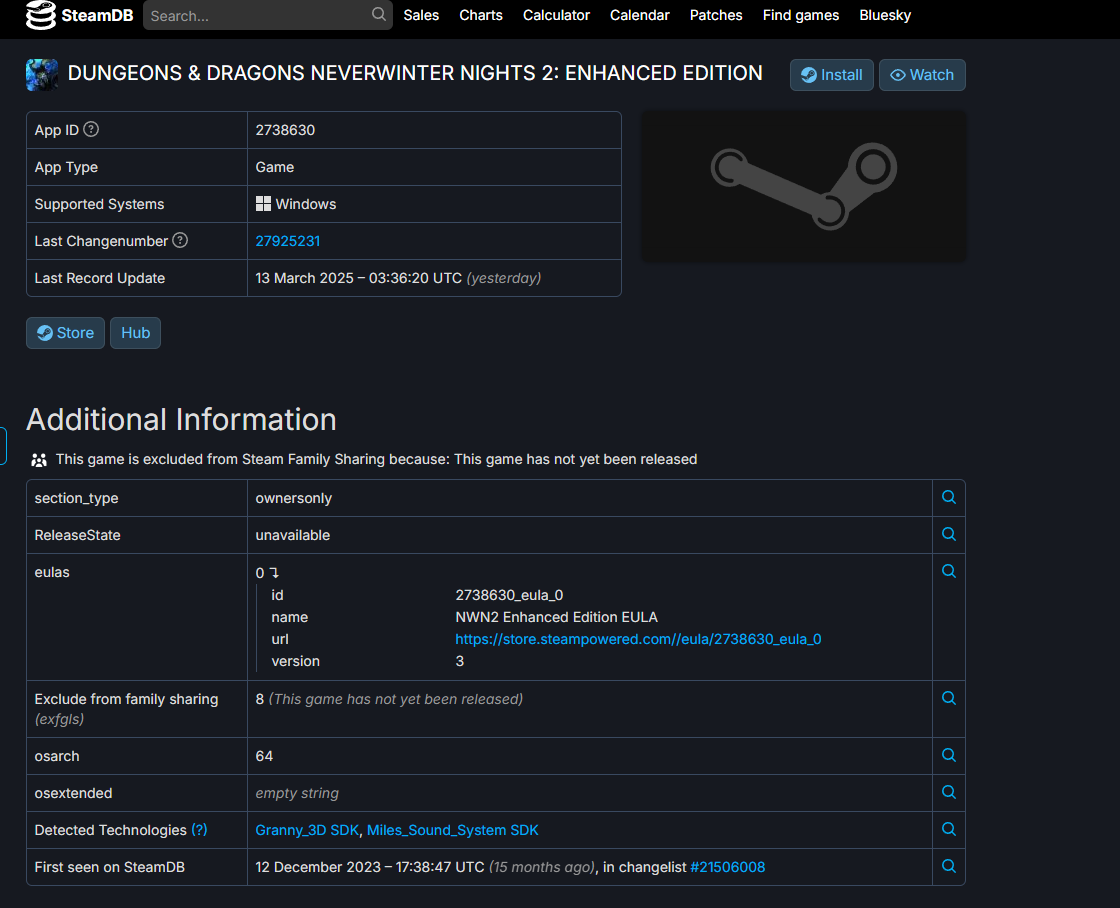This screenshot has width=1120, height=908.
Task: Click the App ID help question mark
Action: pyautogui.click(x=91, y=129)
